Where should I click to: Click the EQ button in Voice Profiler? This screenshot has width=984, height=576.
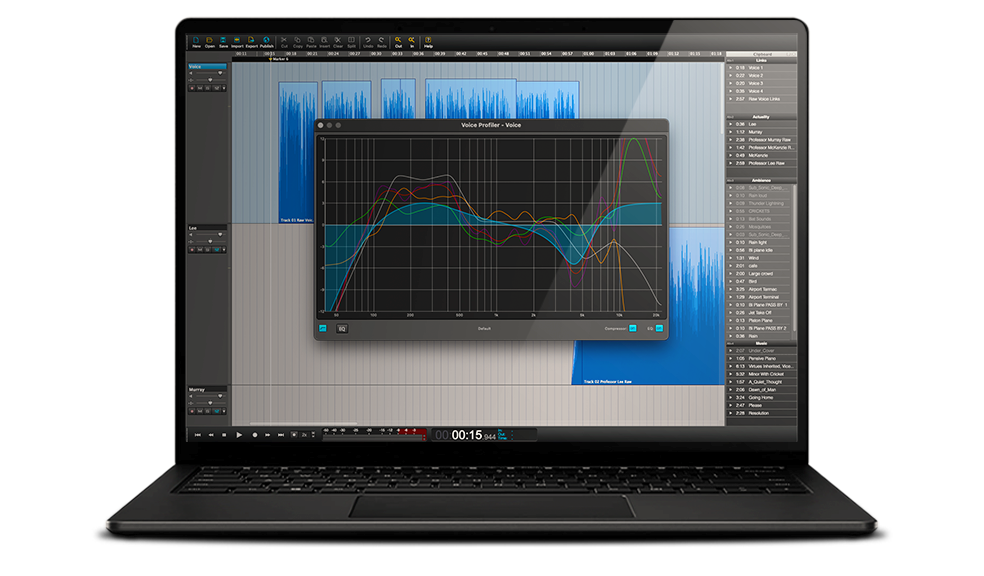[341, 327]
